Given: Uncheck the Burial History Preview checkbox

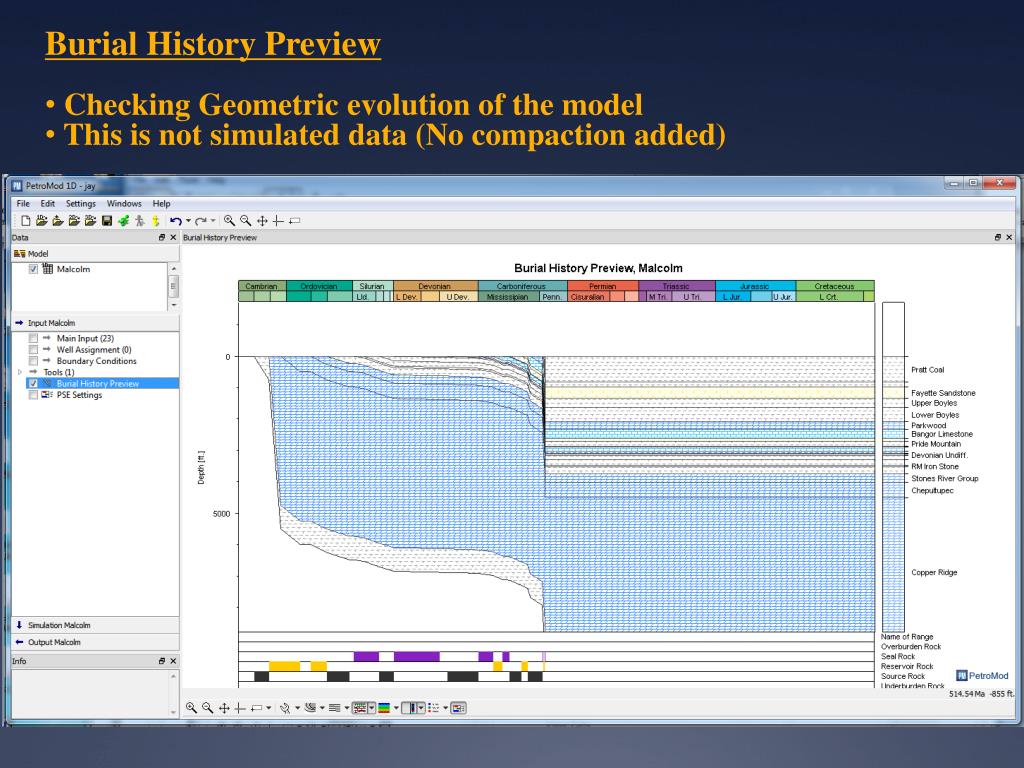Looking at the screenshot, I should pos(33,383).
